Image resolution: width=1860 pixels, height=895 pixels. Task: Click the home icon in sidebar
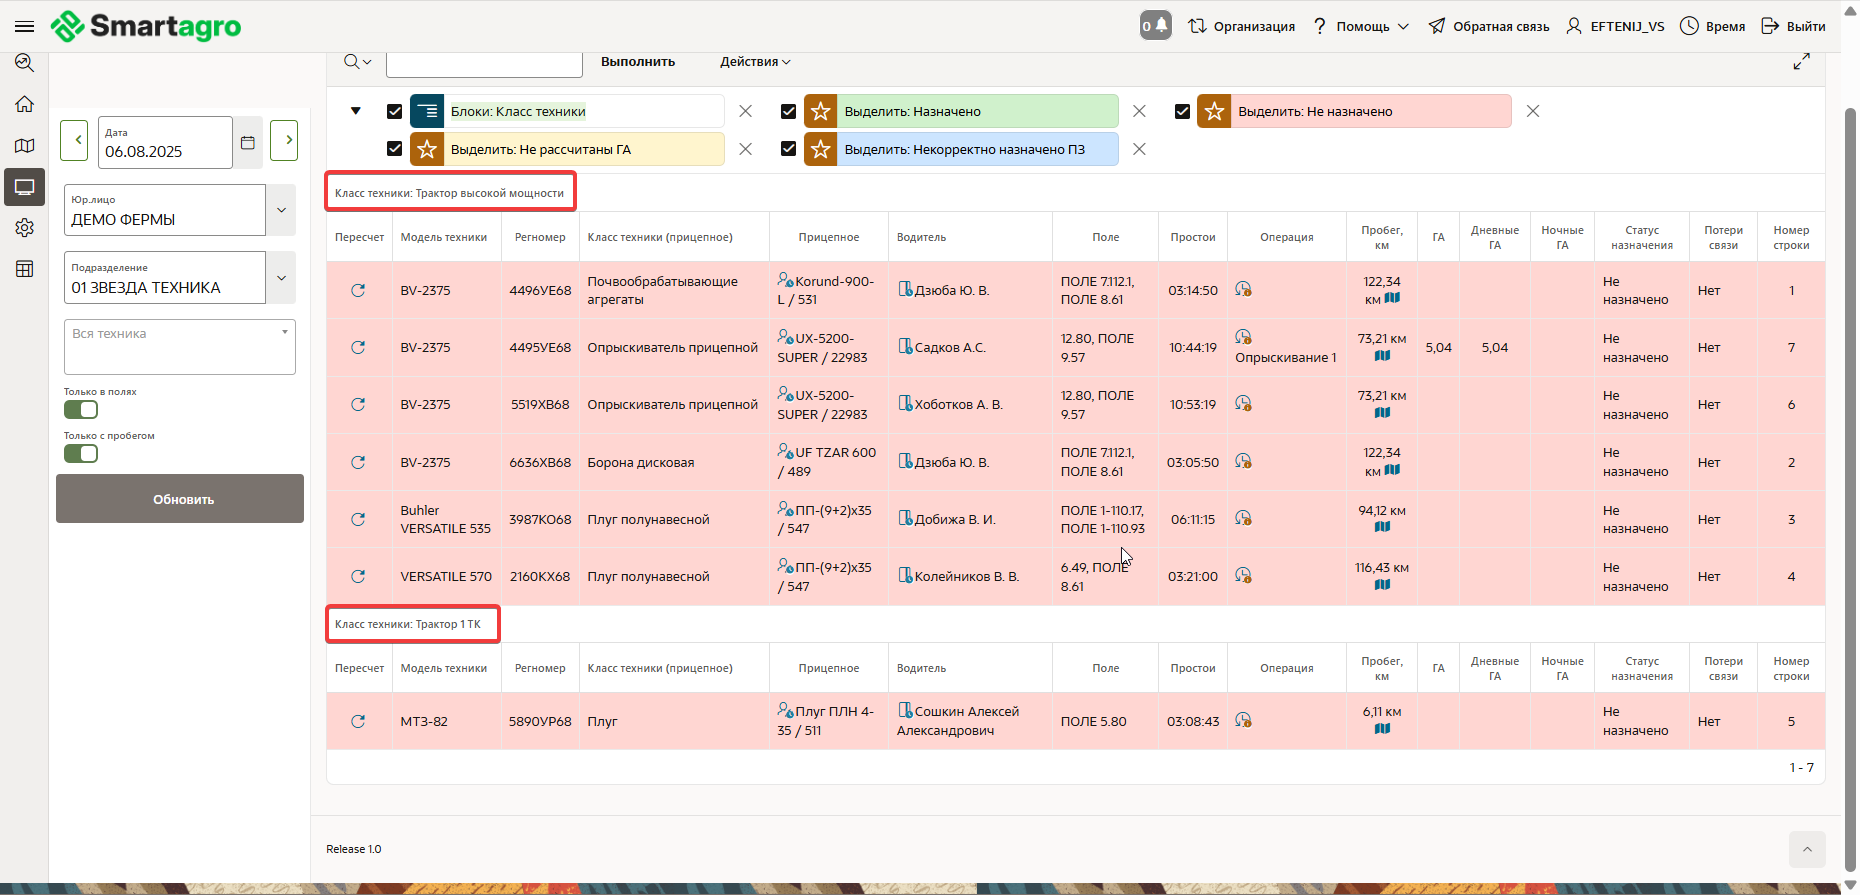tap(25, 104)
